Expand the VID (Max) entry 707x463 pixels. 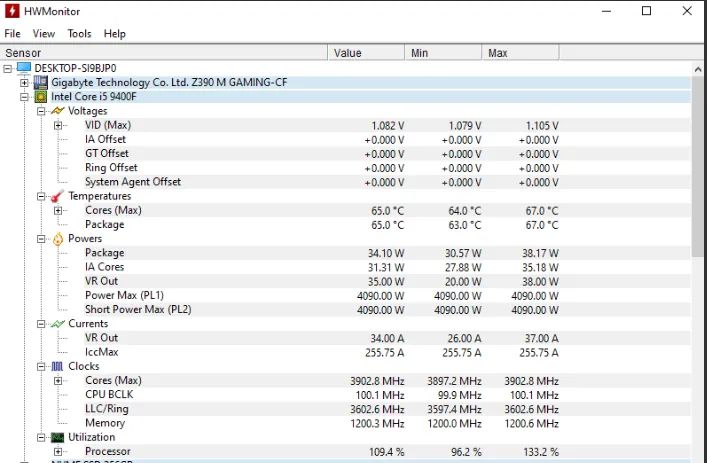(x=58, y=125)
